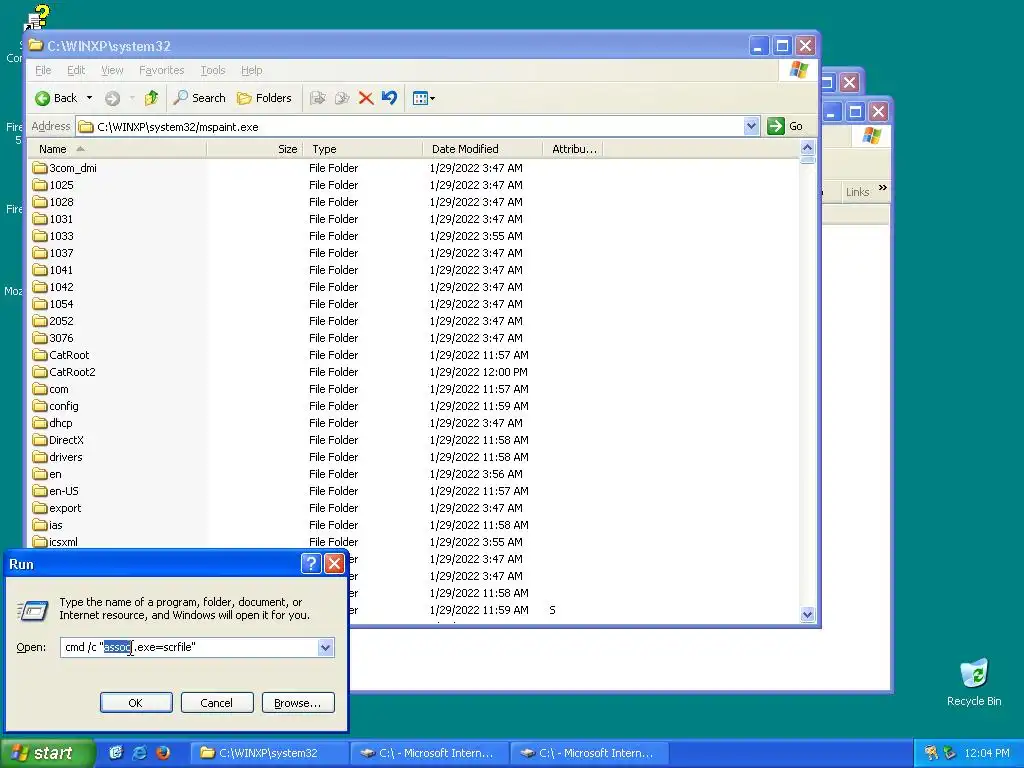Sort by Size column header

point(254,149)
